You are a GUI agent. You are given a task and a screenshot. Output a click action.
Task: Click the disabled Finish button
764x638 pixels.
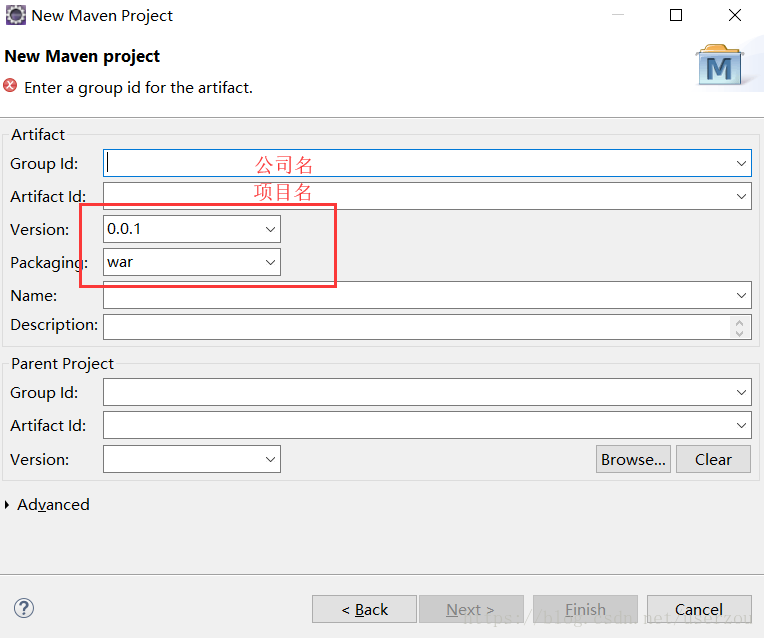585,609
